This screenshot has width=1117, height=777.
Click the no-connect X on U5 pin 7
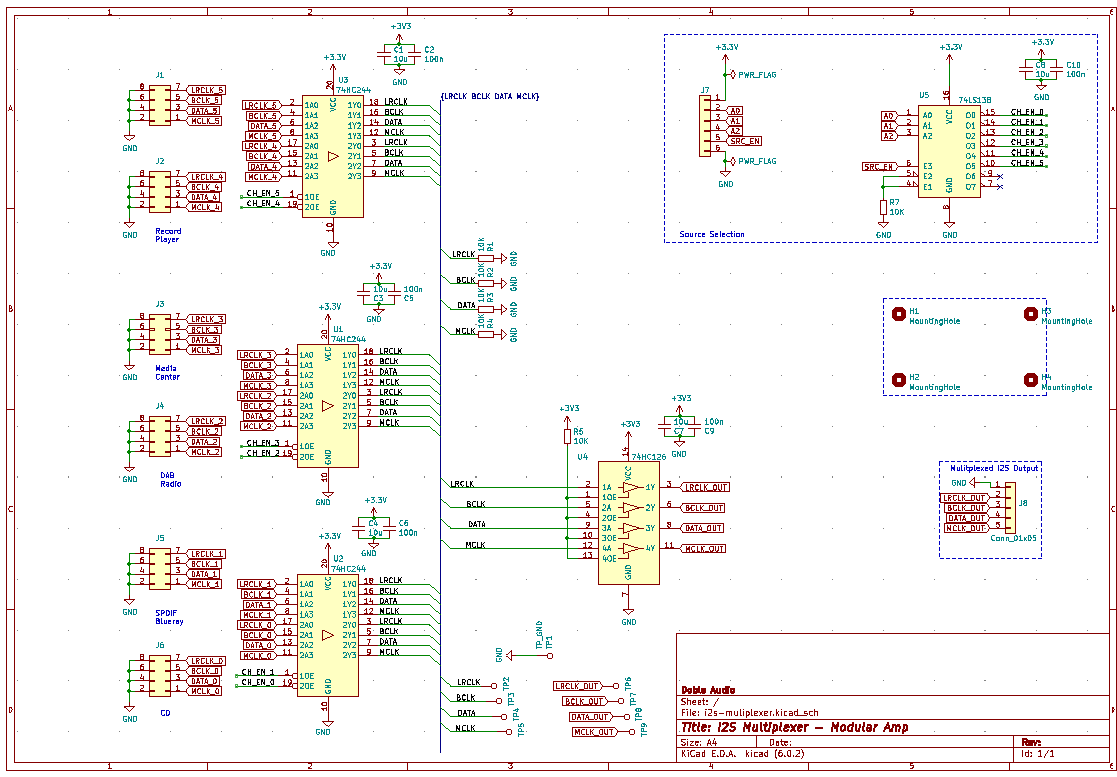(x=1000, y=187)
